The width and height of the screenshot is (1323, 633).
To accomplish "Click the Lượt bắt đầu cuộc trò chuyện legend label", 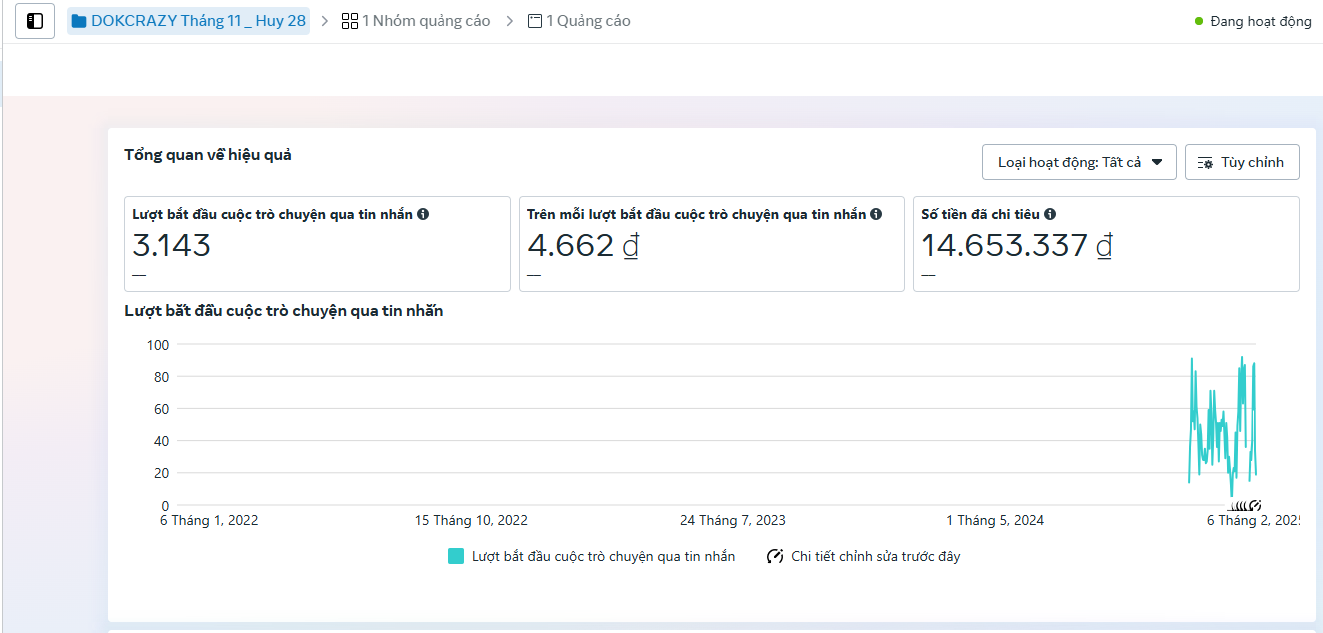I will 603,557.
